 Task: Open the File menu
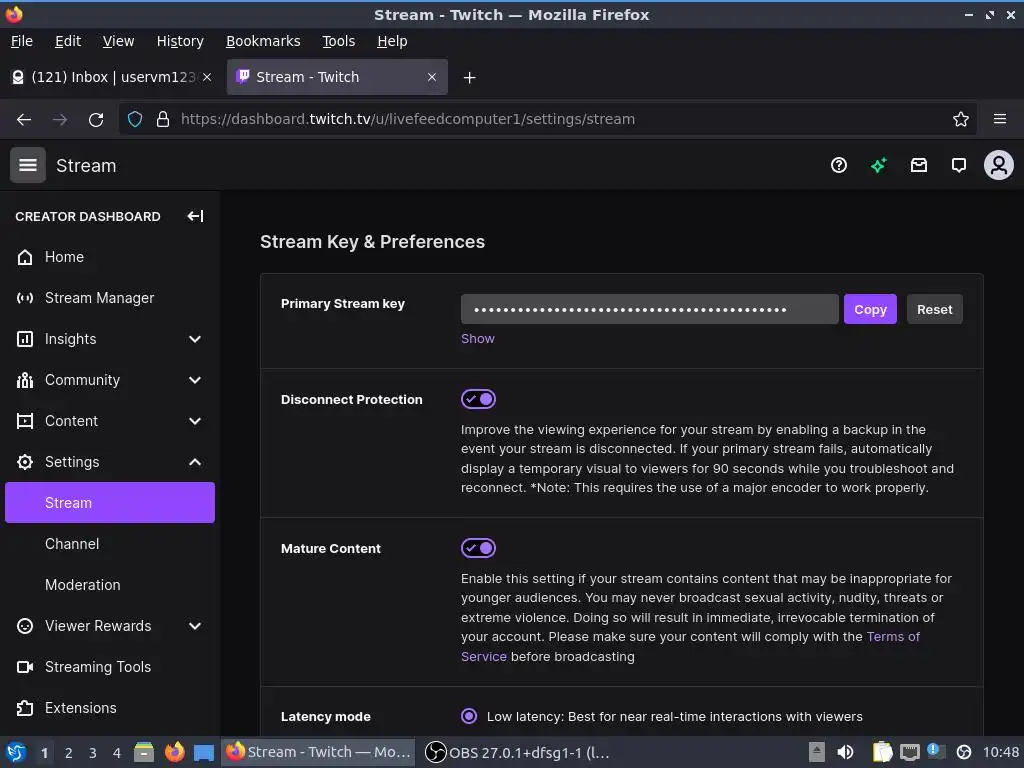22,41
